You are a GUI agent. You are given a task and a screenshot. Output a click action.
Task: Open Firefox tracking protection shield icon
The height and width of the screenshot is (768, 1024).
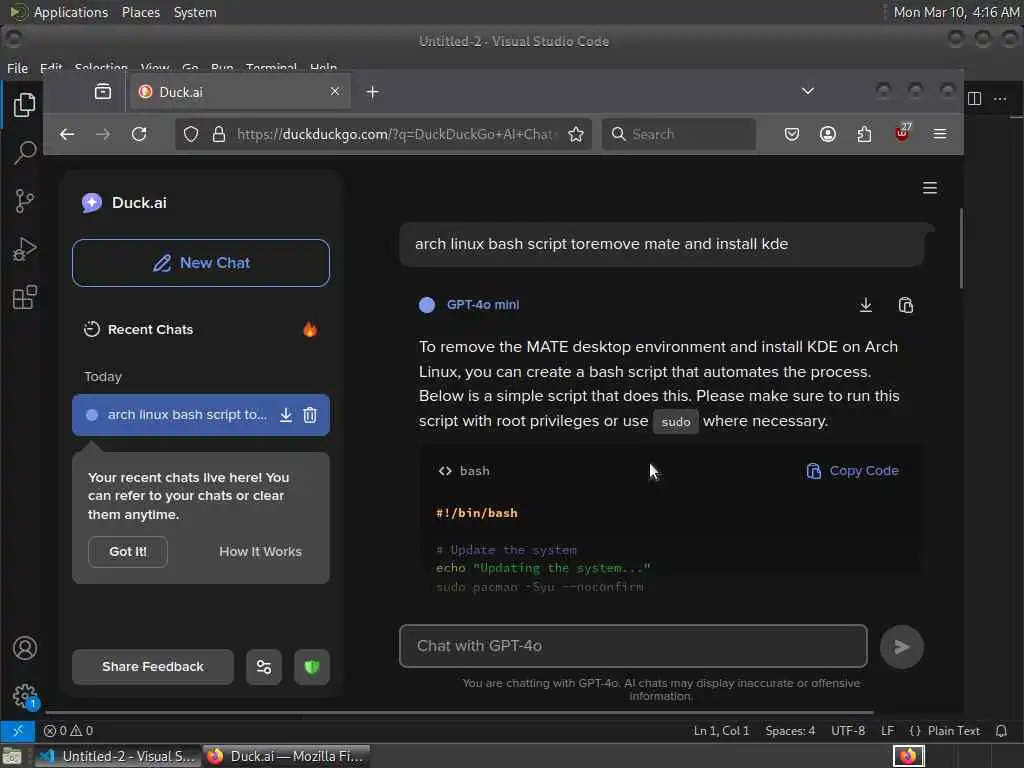(191, 134)
